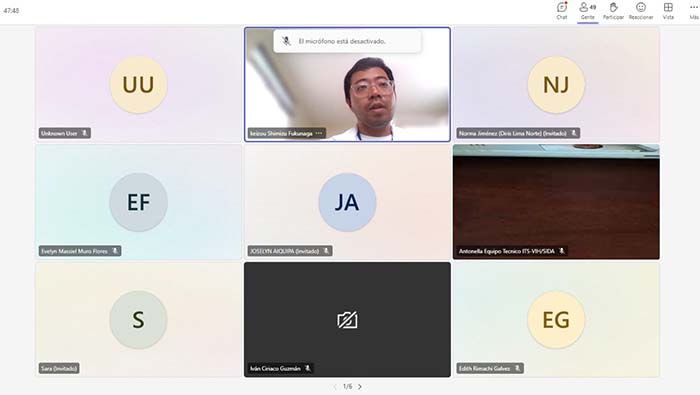Select the EG Edith avatar tile
Image resolution: width=700 pixels, height=395 pixels.
(x=556, y=320)
